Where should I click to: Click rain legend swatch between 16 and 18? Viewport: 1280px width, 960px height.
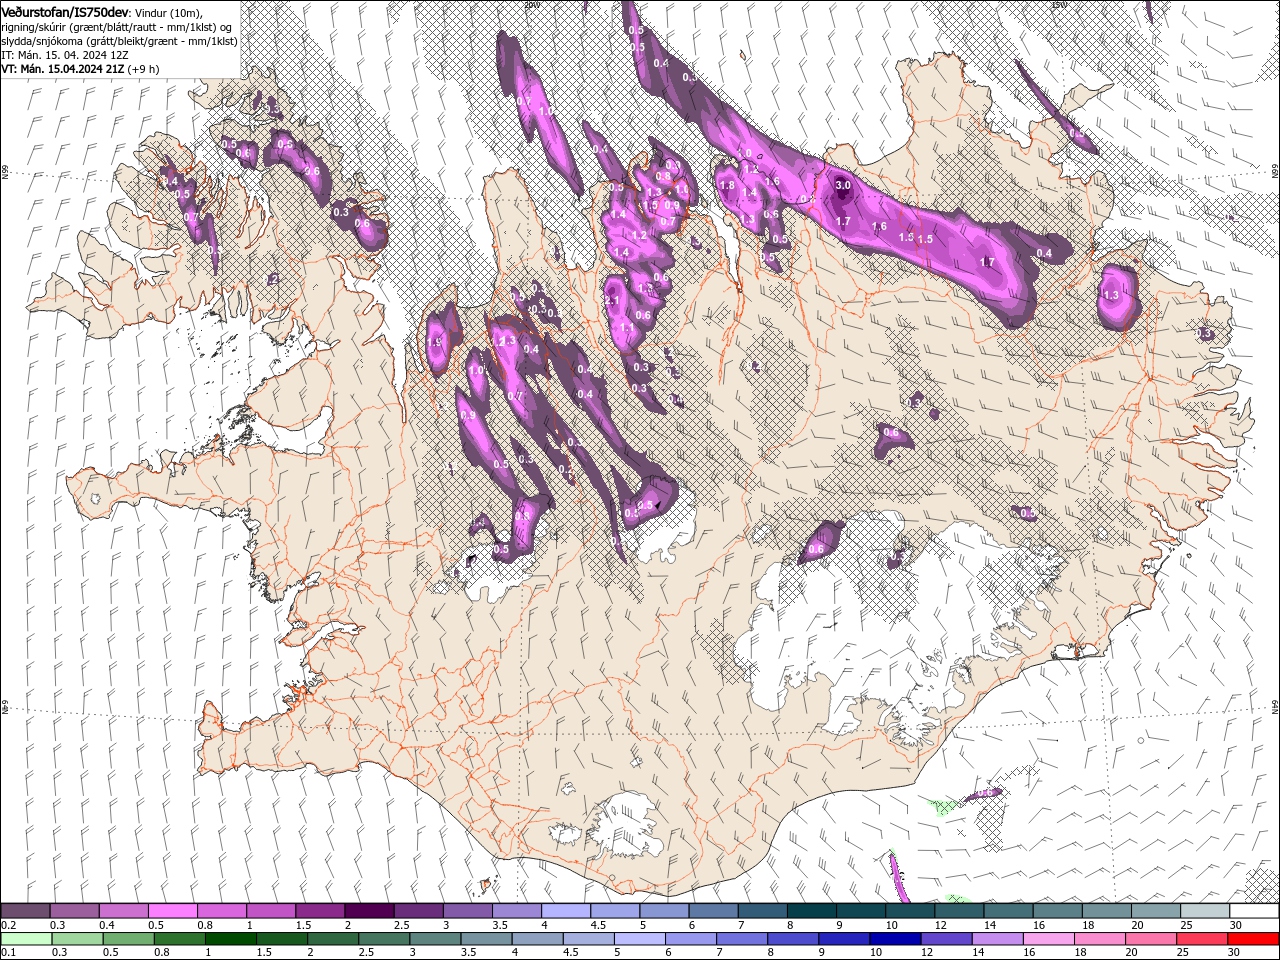tap(1046, 938)
